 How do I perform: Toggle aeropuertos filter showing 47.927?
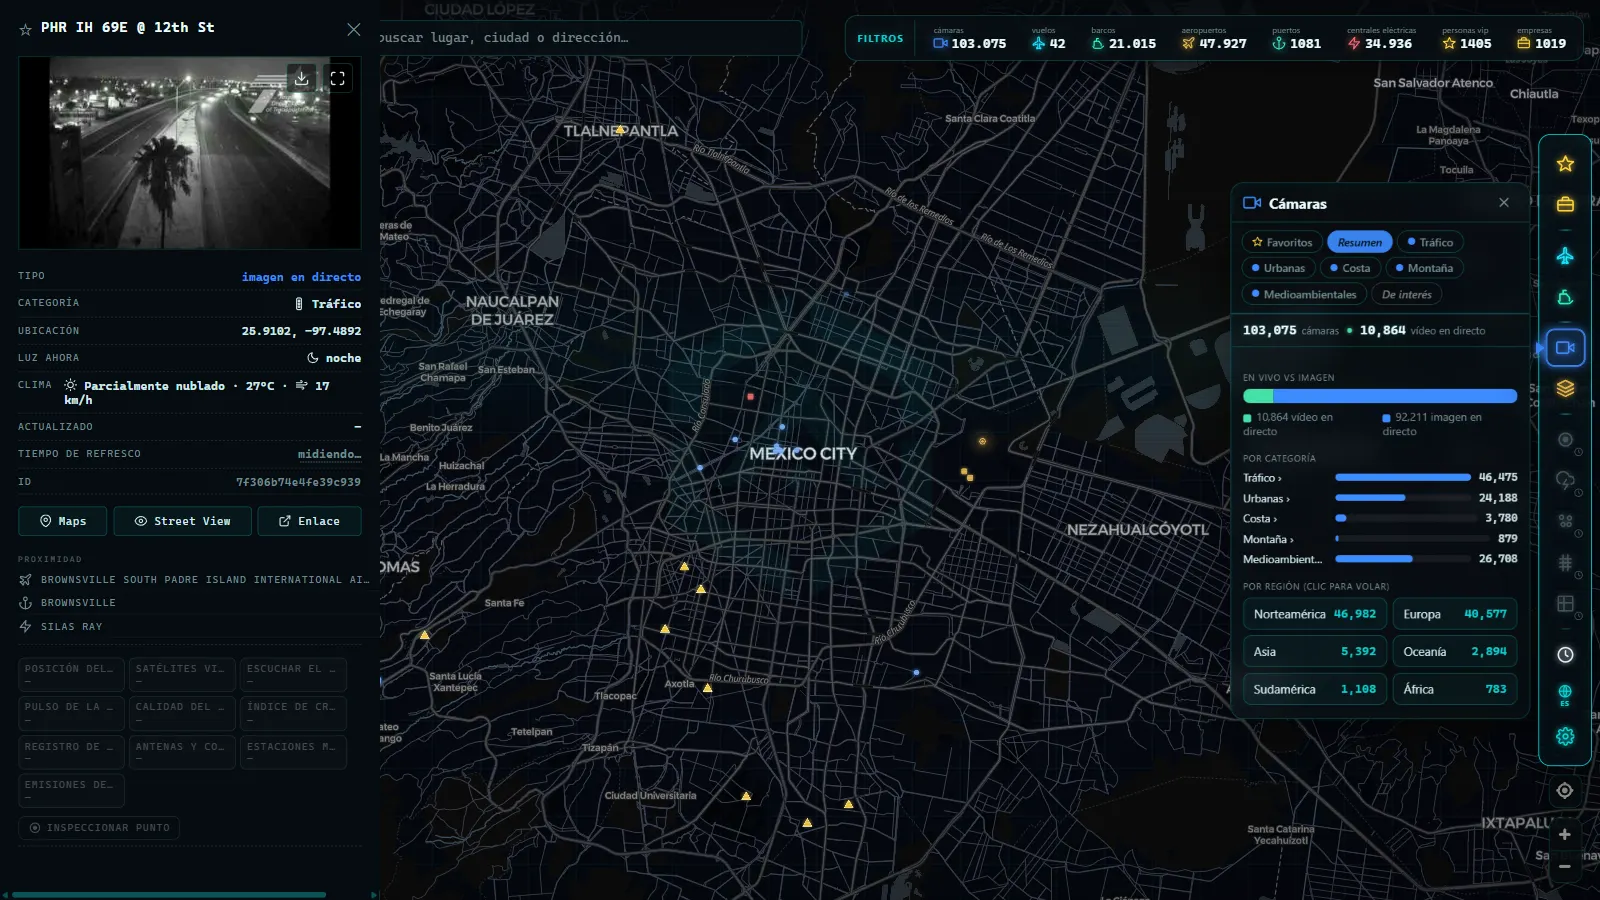tap(1213, 39)
